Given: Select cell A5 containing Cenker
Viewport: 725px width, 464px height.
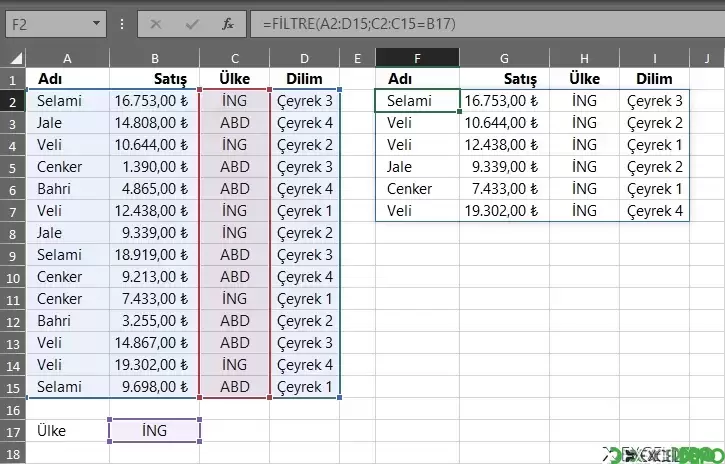Looking at the screenshot, I should [68, 167].
